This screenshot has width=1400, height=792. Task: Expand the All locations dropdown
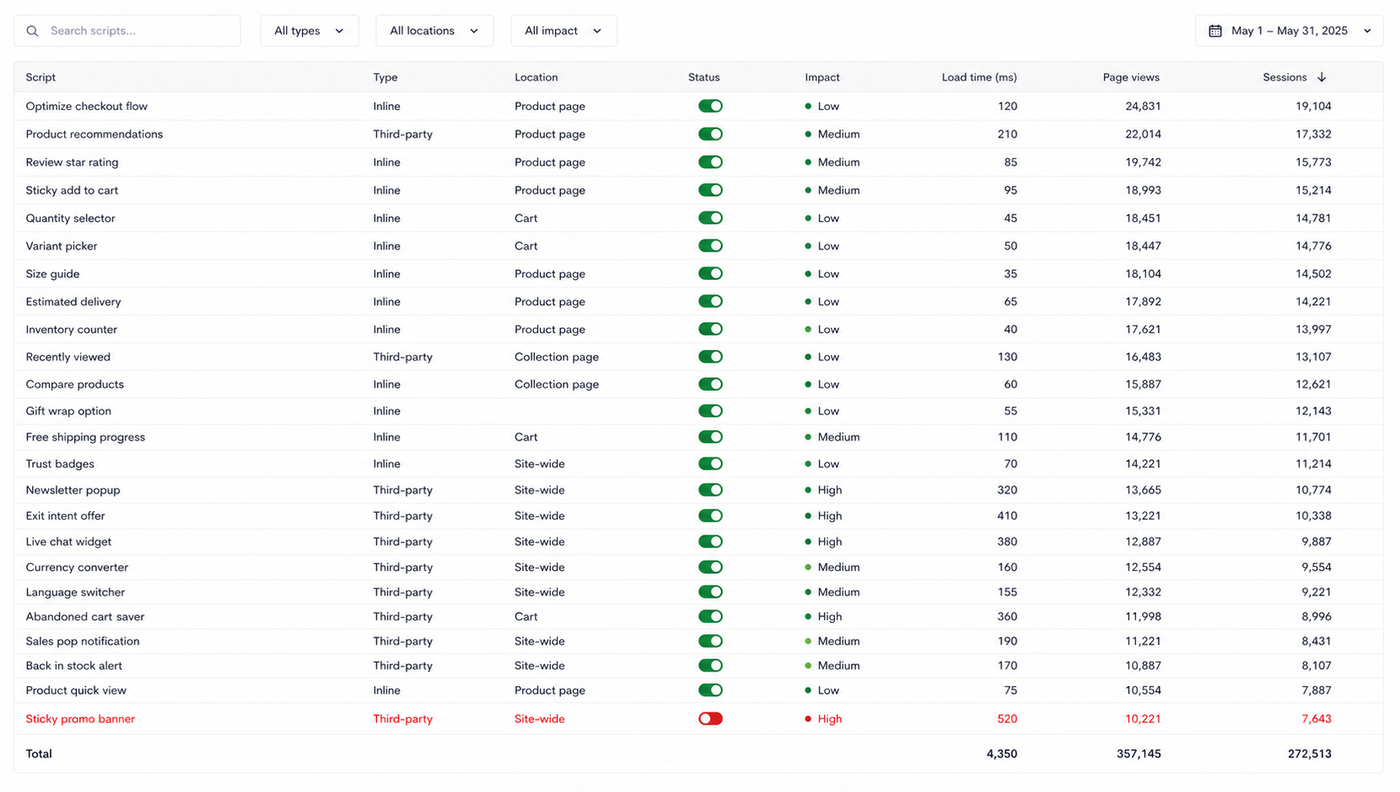click(434, 31)
